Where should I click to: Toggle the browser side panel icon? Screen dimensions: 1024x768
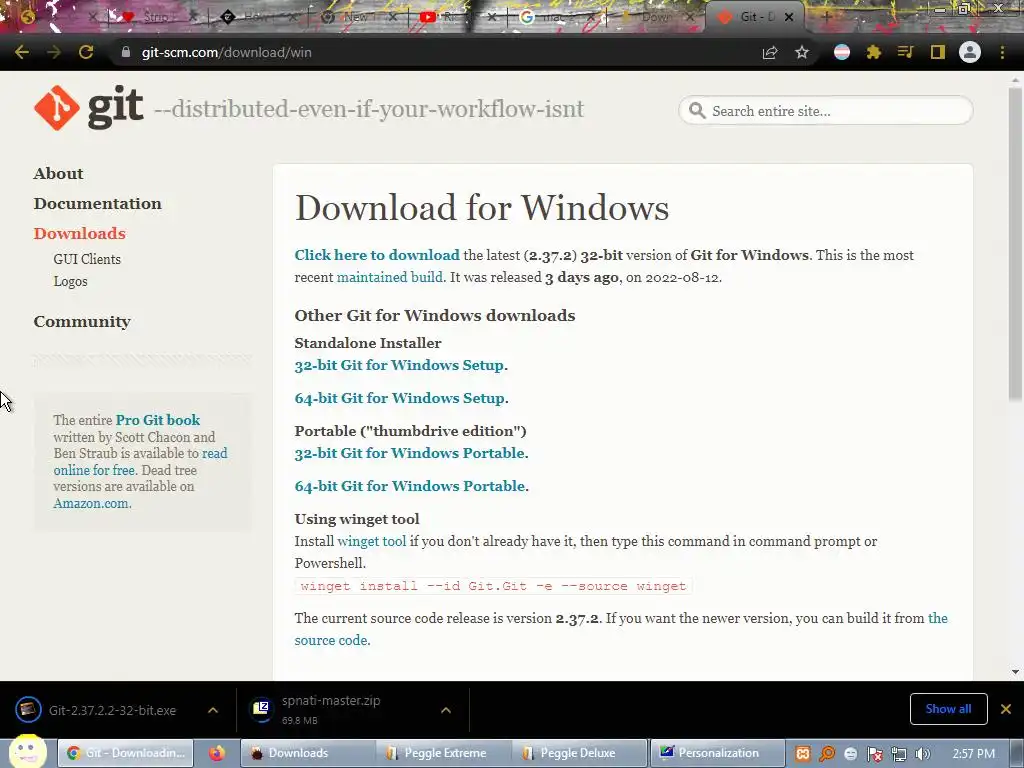[x=938, y=52]
